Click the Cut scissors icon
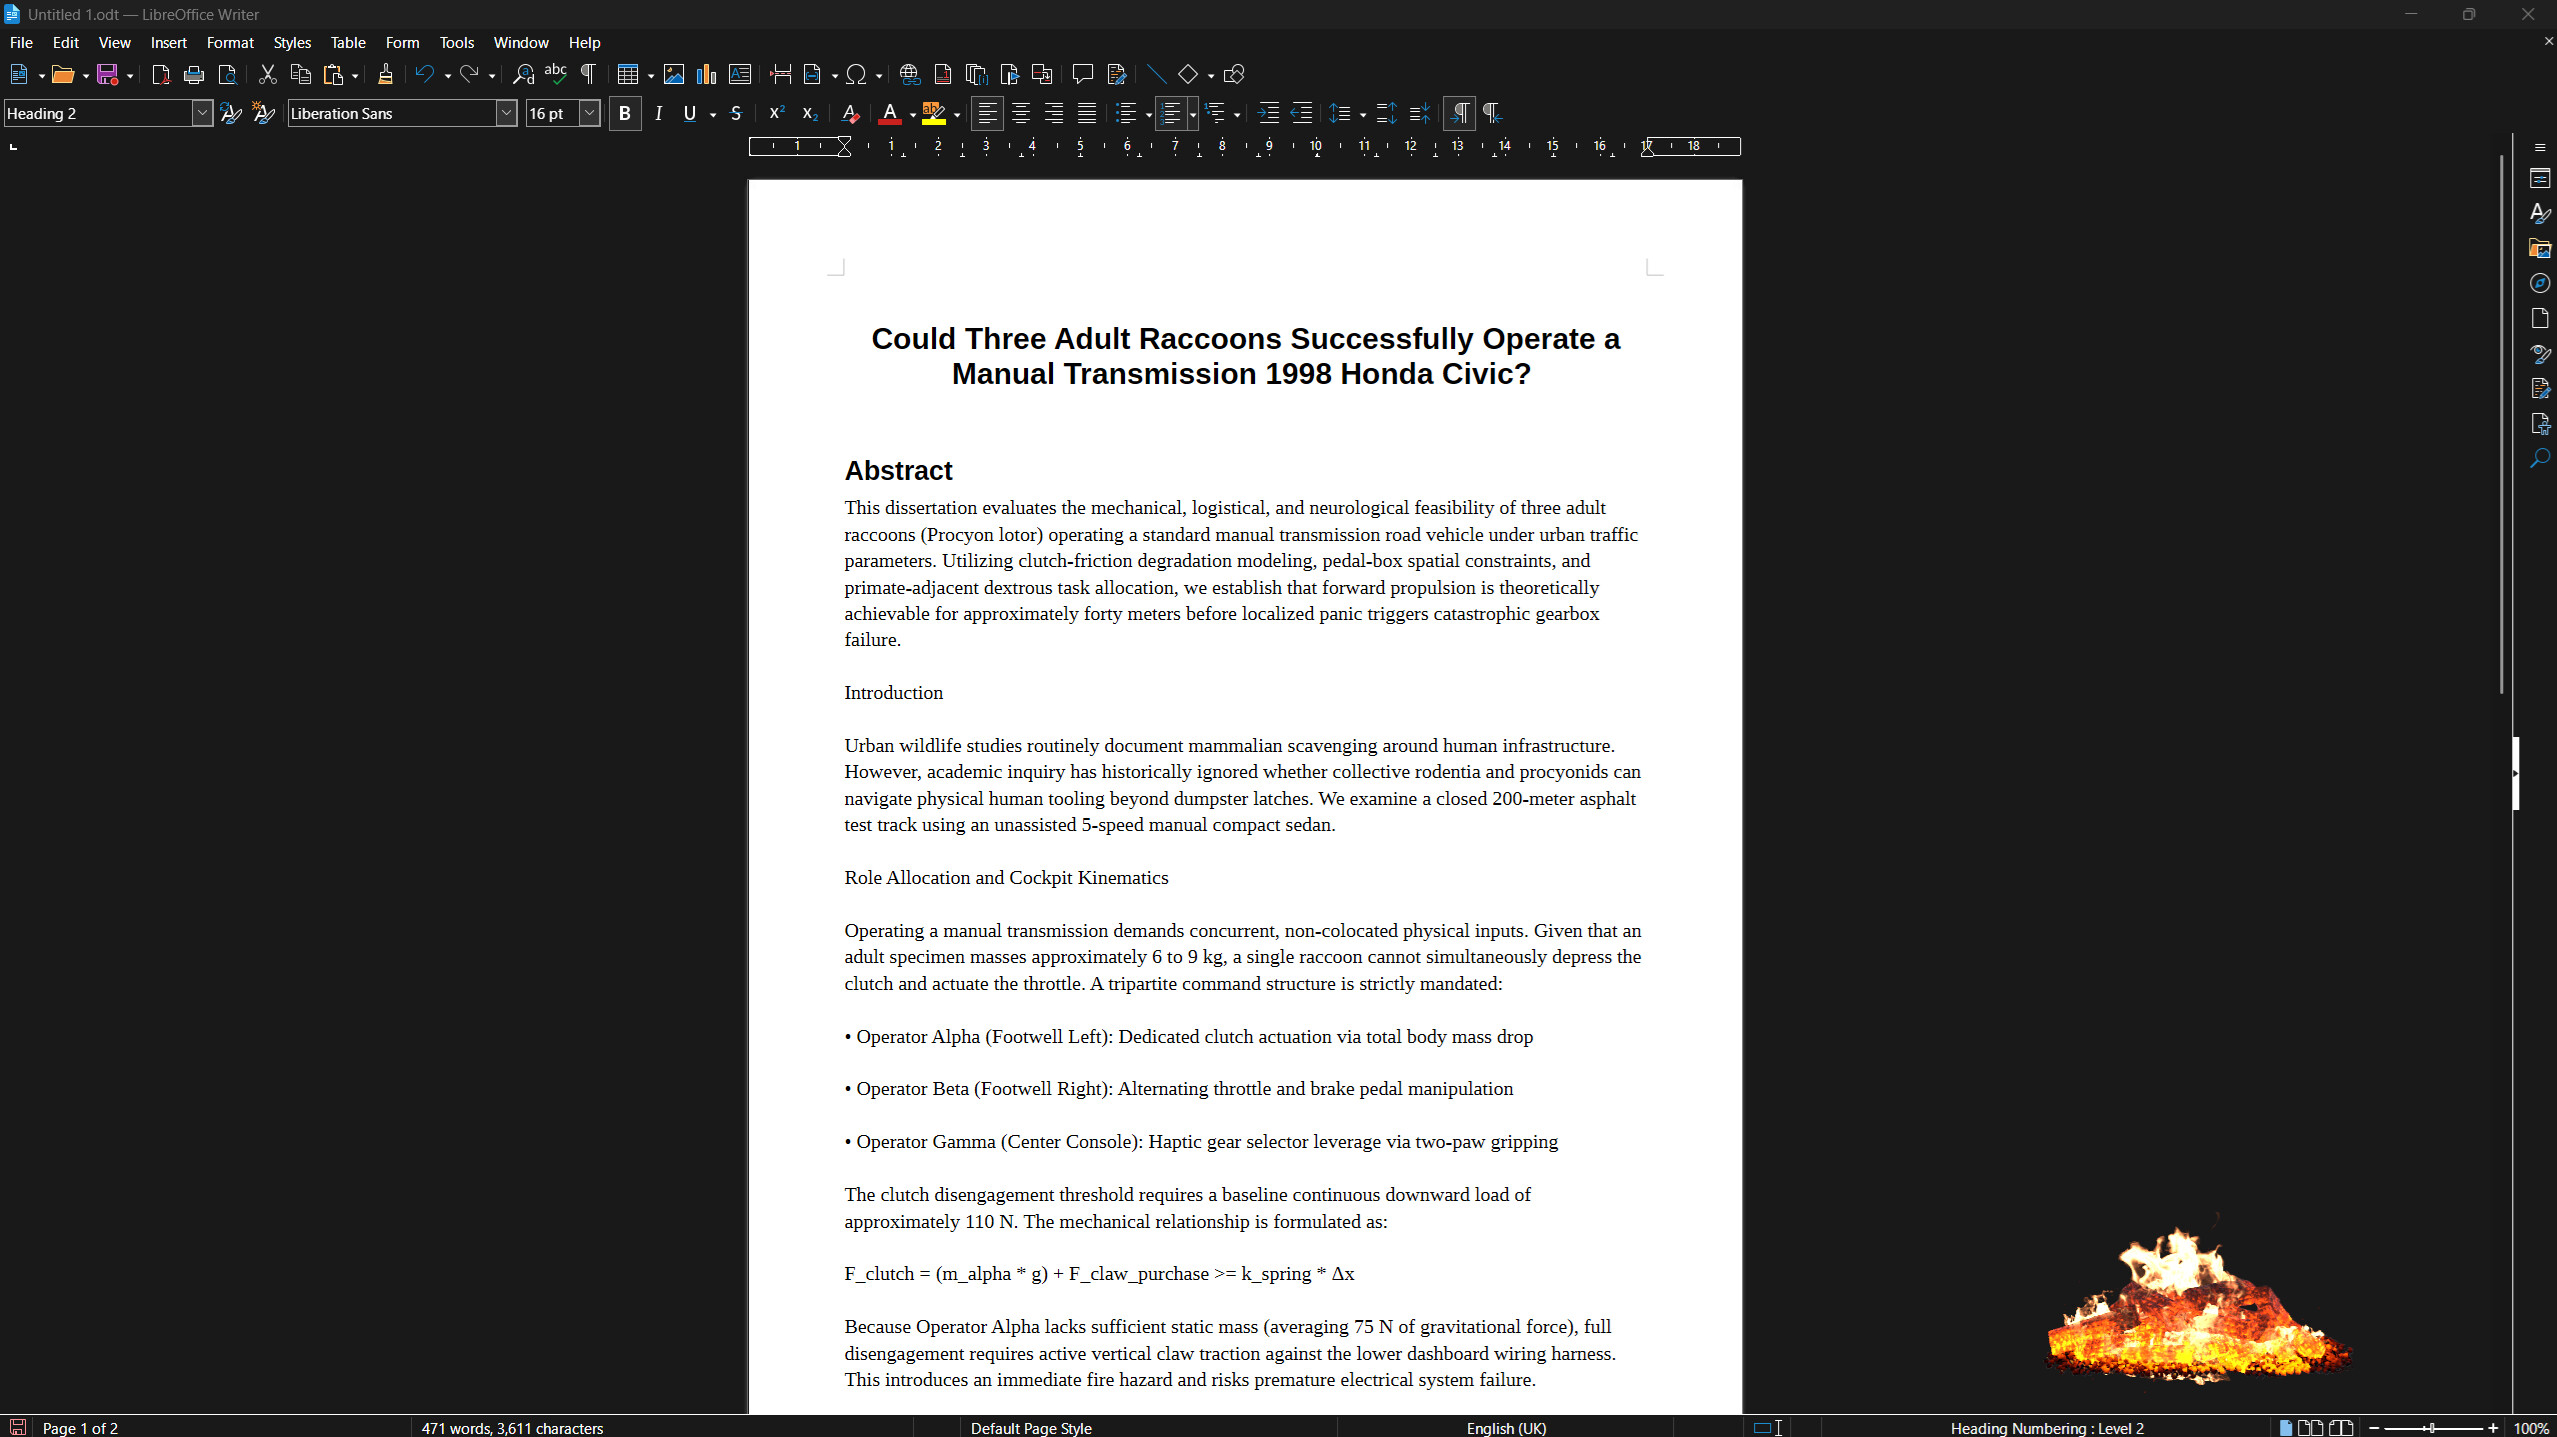The height and width of the screenshot is (1437, 2557). [267, 74]
